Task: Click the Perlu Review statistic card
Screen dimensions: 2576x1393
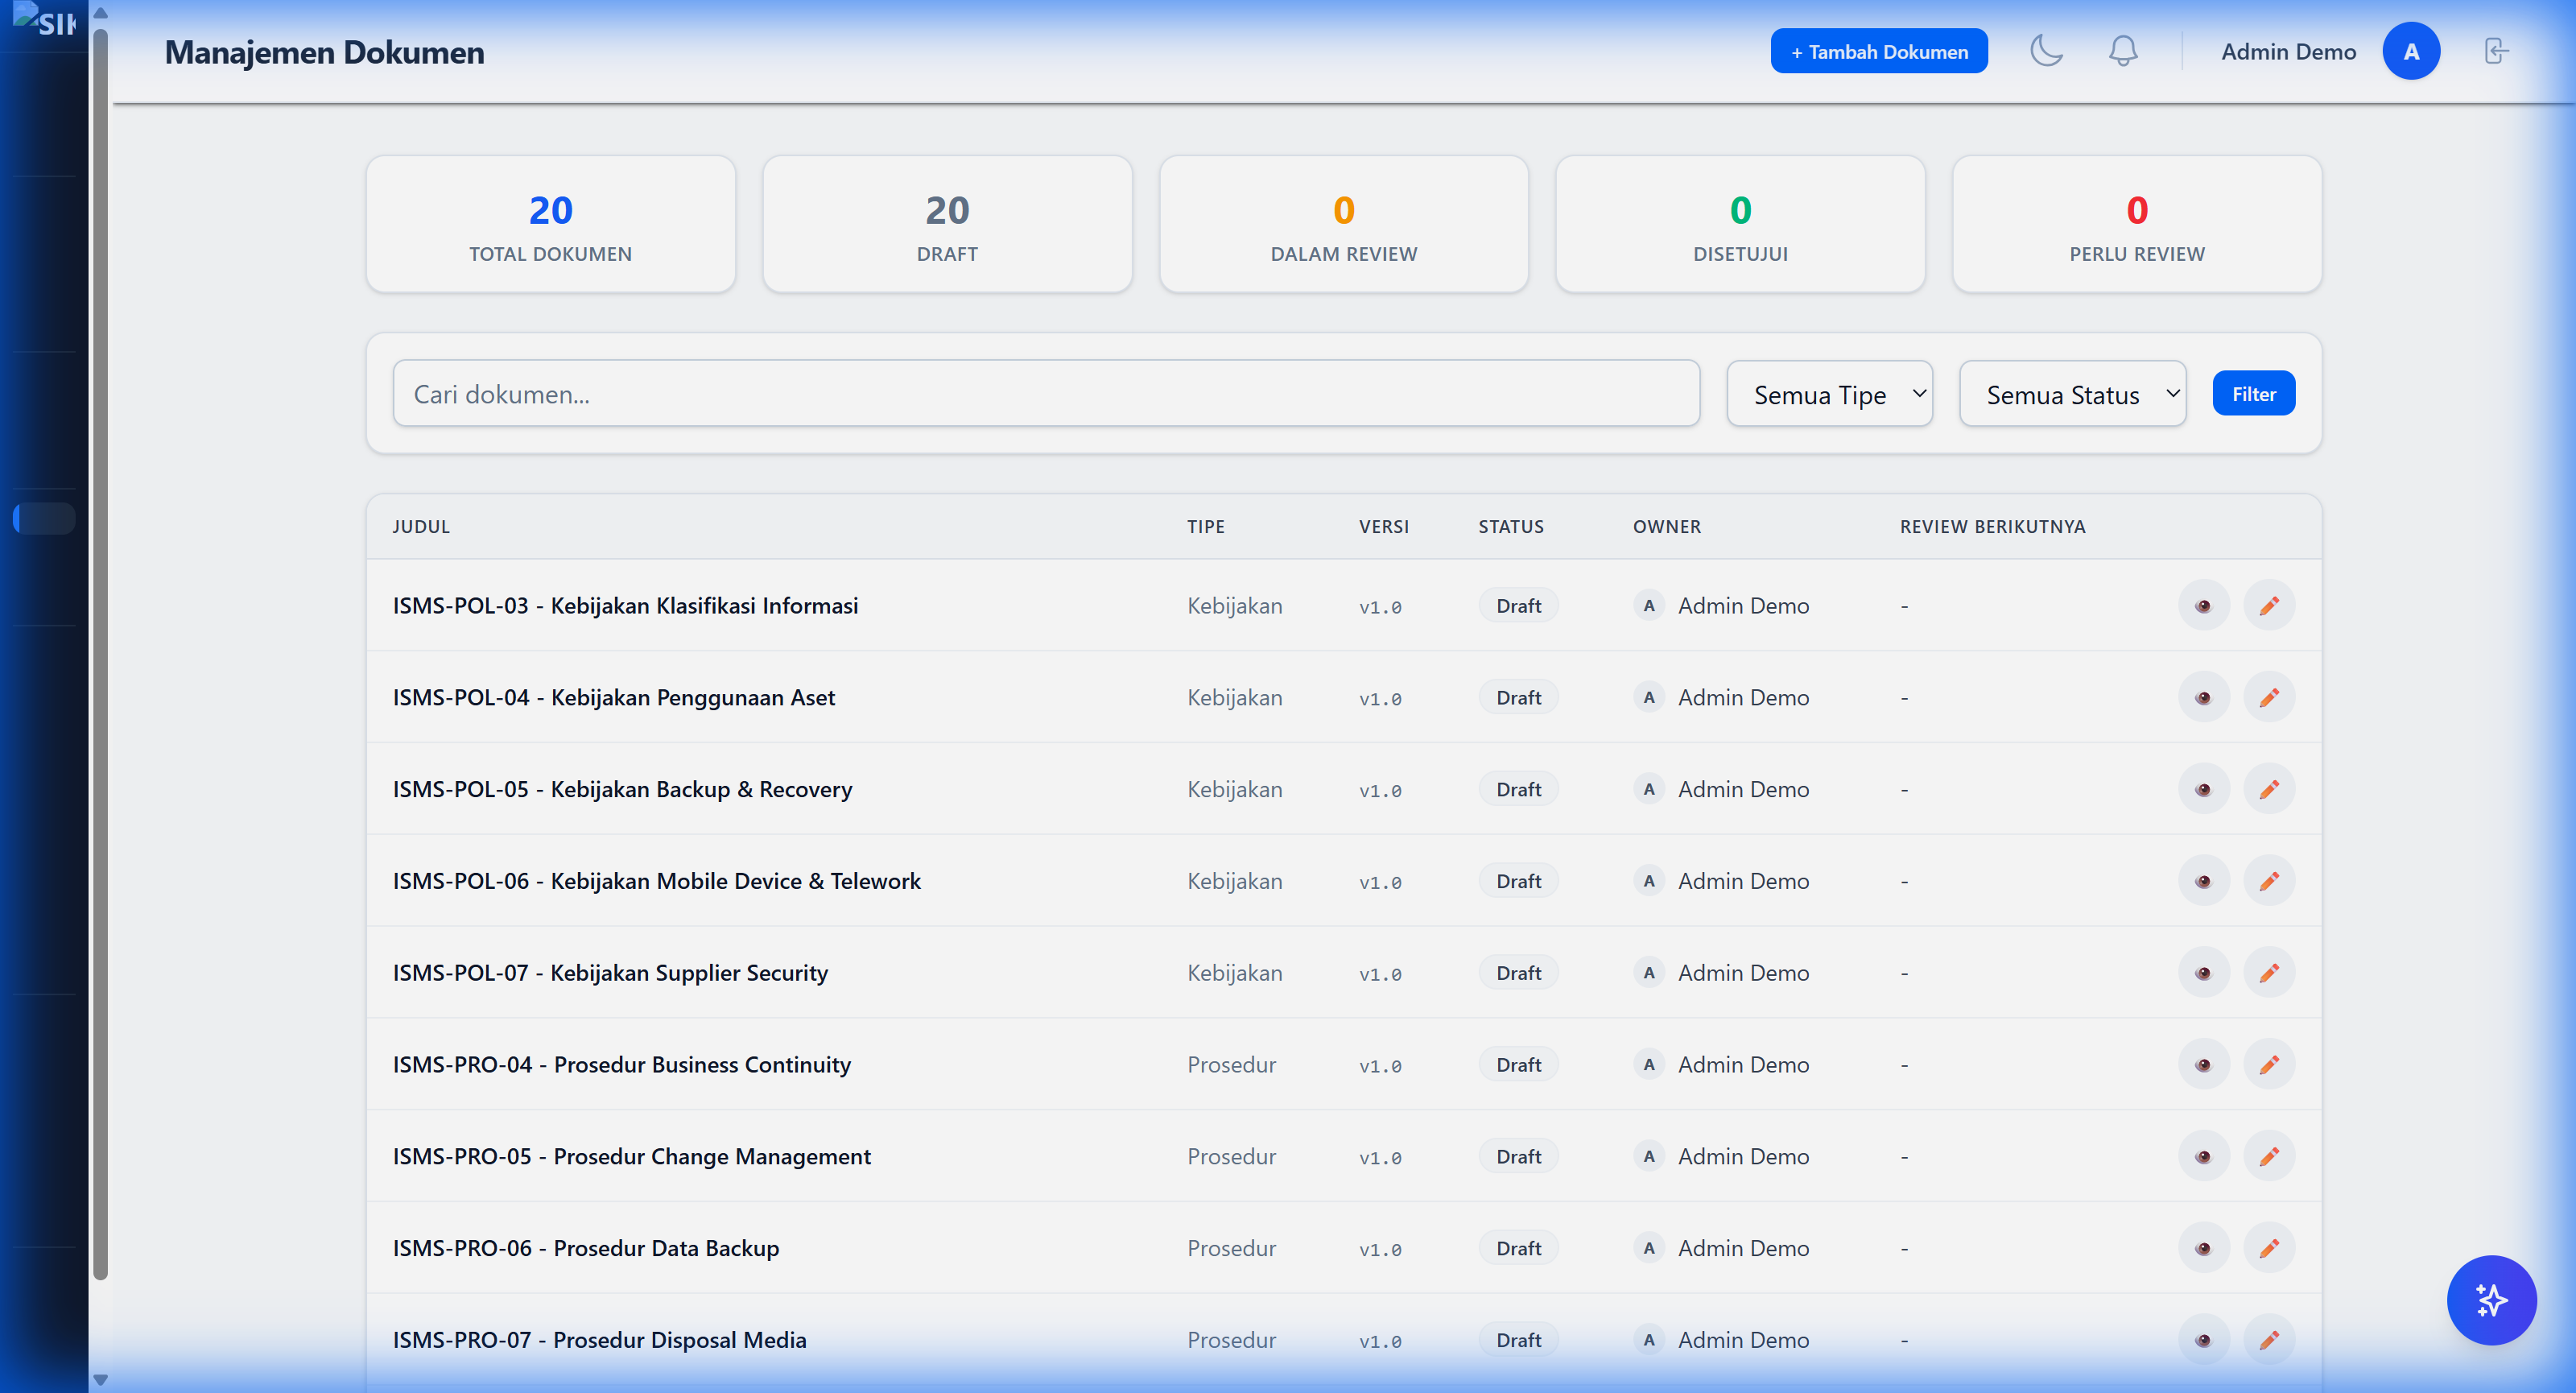Action: [2136, 224]
